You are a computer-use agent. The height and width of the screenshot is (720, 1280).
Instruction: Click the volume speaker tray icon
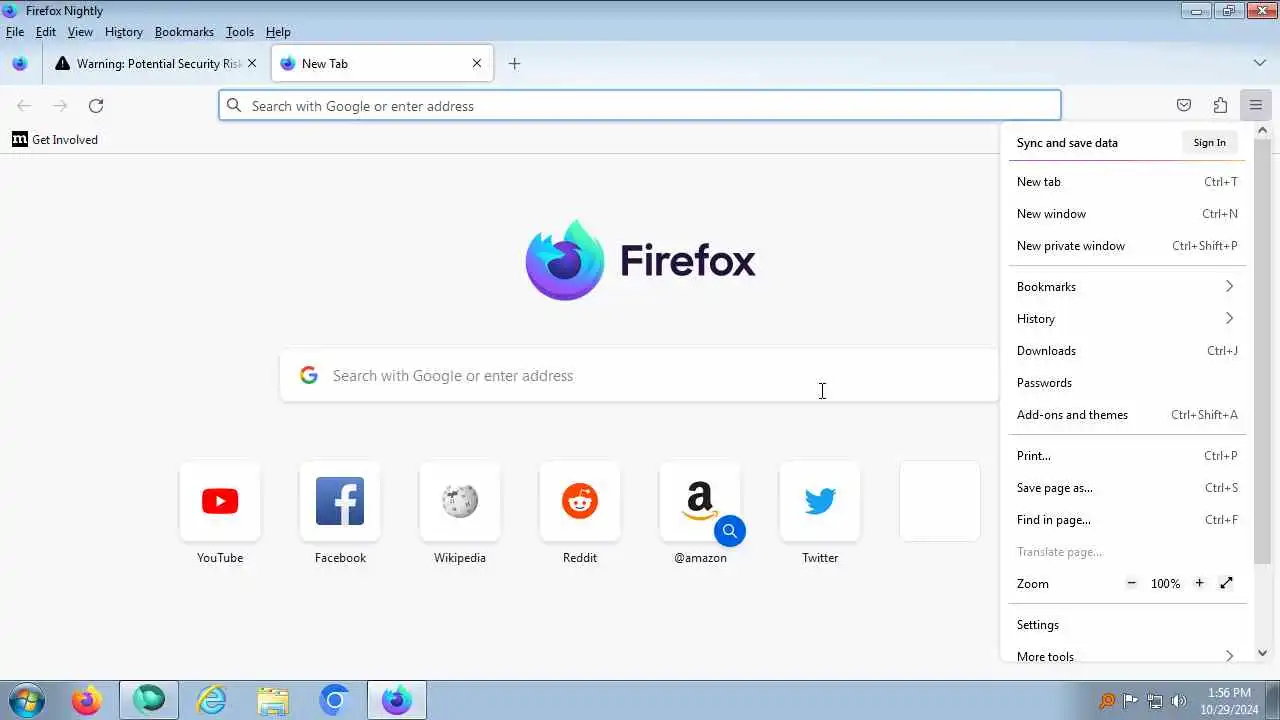click(x=1179, y=701)
